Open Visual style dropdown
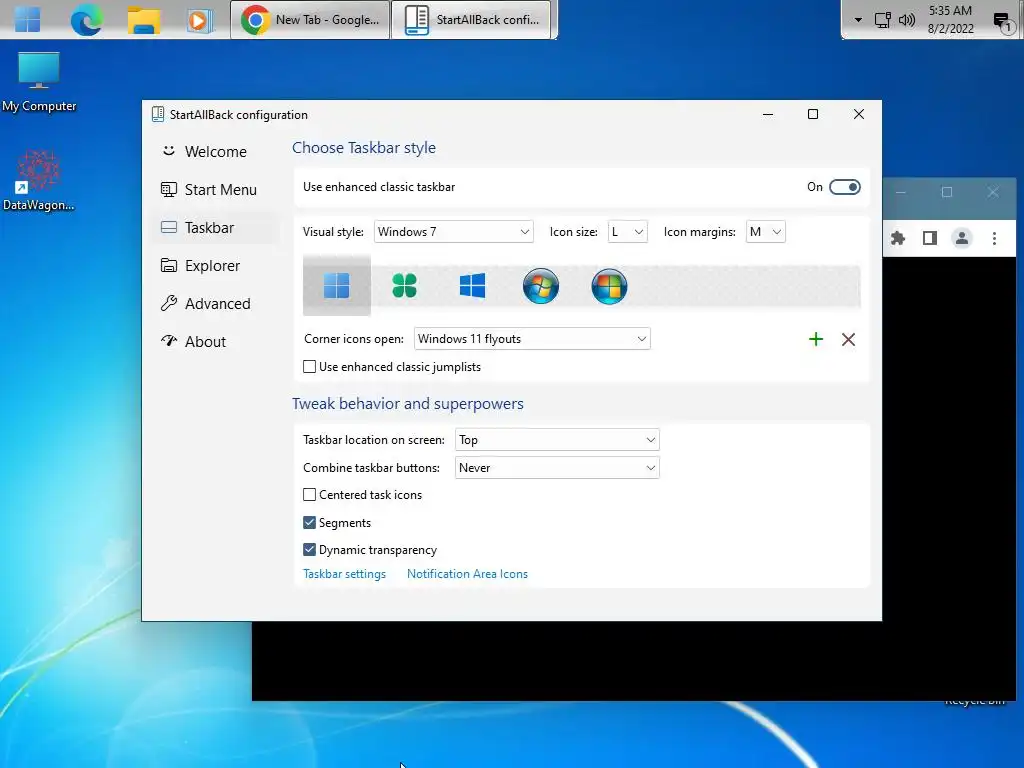Image resolution: width=1024 pixels, height=768 pixels. (x=453, y=232)
